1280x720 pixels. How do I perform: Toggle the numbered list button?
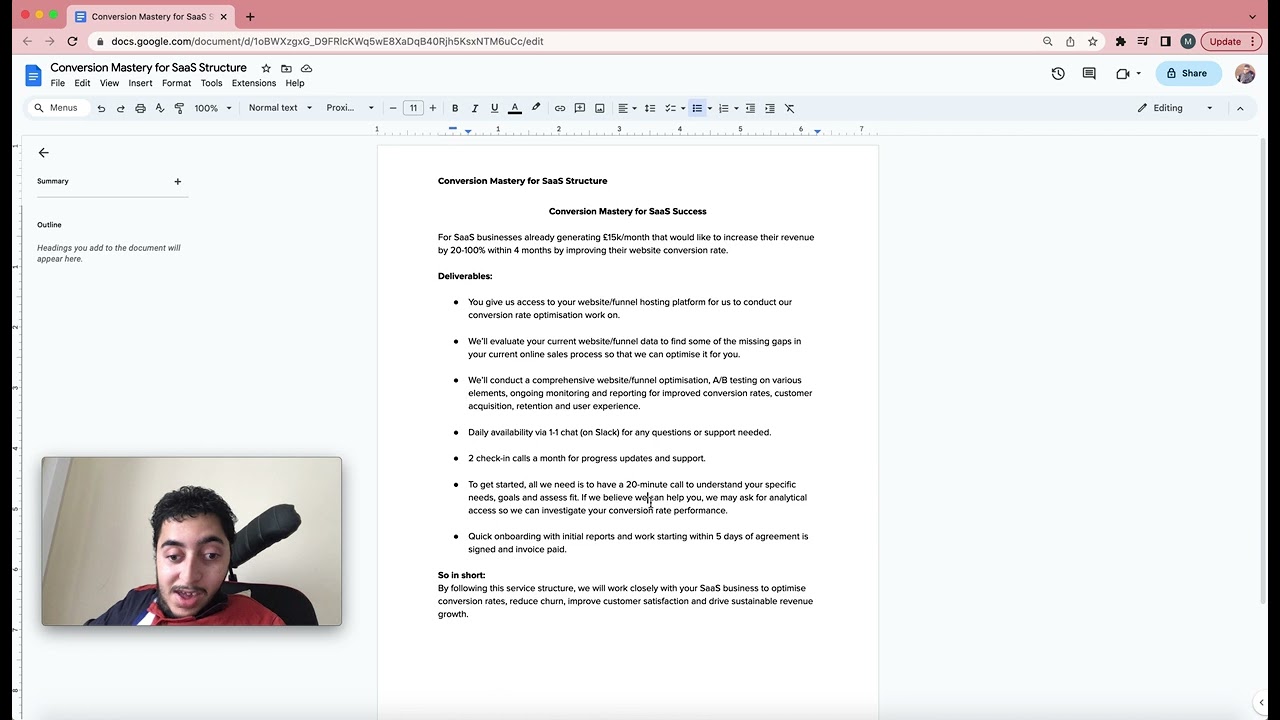click(723, 108)
